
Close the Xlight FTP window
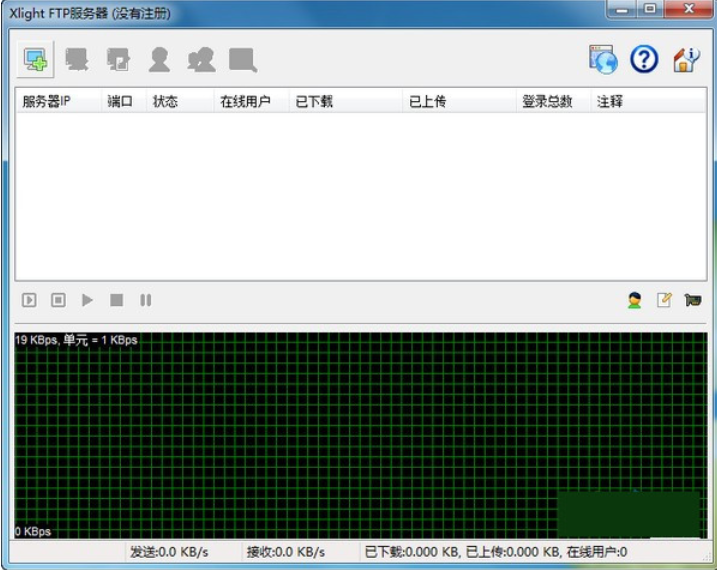(x=689, y=9)
